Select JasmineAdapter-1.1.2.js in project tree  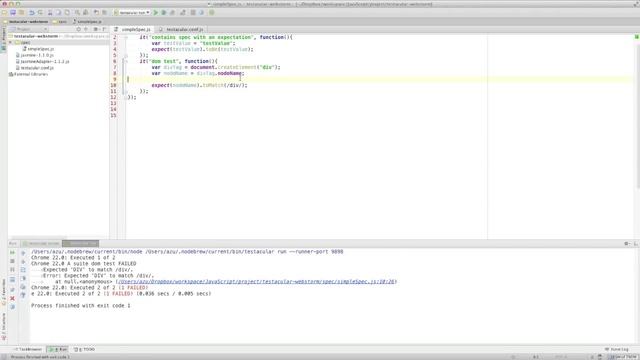tap(42, 61)
